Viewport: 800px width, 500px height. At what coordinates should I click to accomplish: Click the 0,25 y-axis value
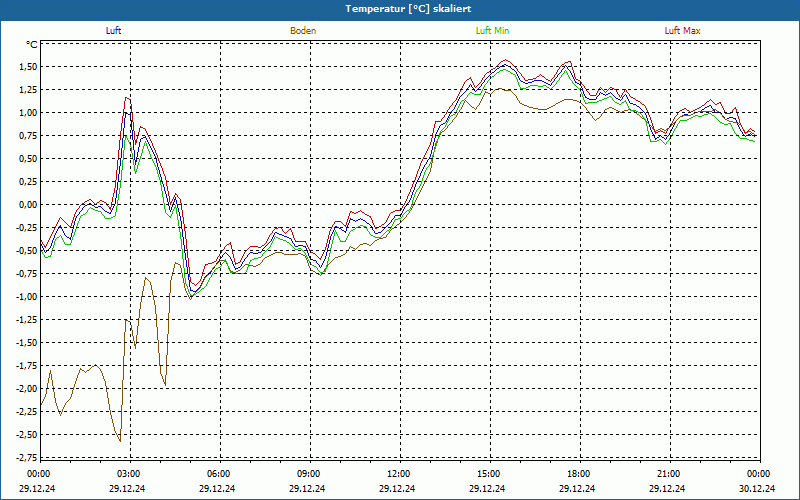28,182
